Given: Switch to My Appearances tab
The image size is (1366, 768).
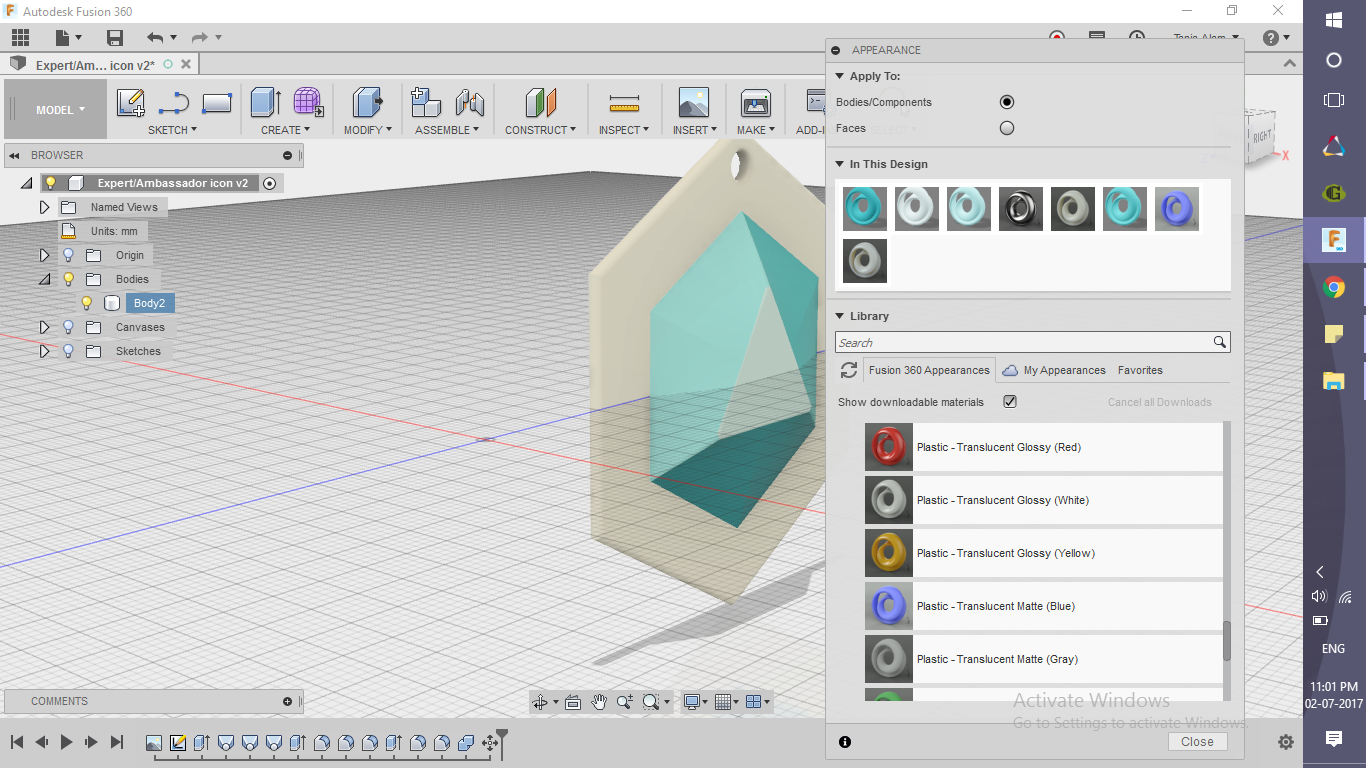Looking at the screenshot, I should point(1054,370).
